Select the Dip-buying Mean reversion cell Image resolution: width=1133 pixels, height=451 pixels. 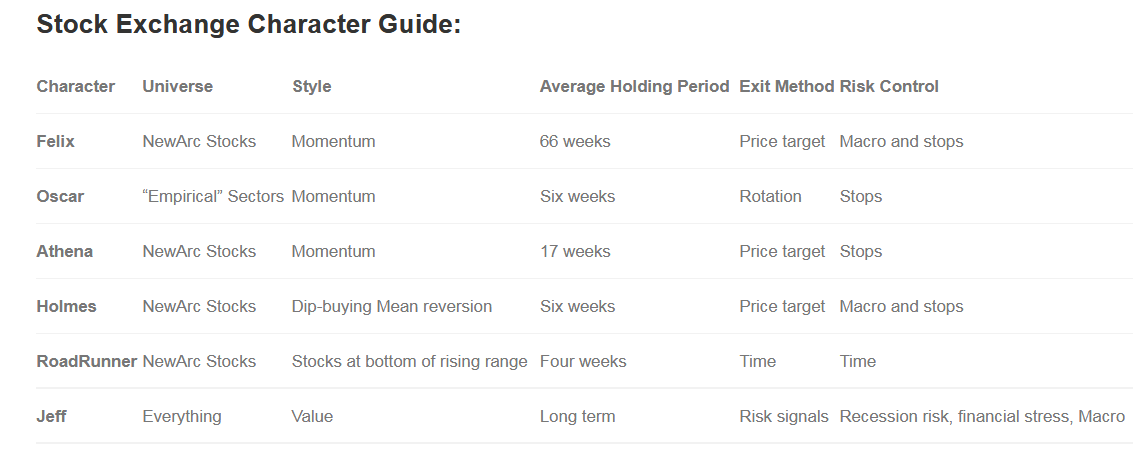[392, 306]
